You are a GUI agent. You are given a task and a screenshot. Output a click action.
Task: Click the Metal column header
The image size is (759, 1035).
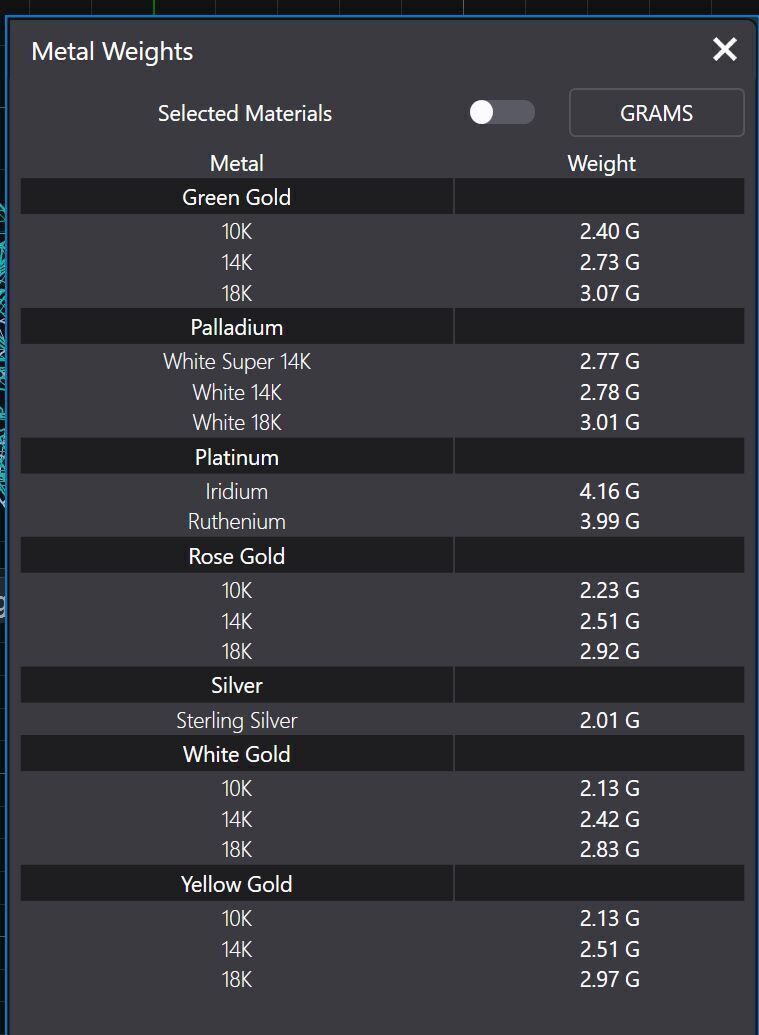(237, 163)
